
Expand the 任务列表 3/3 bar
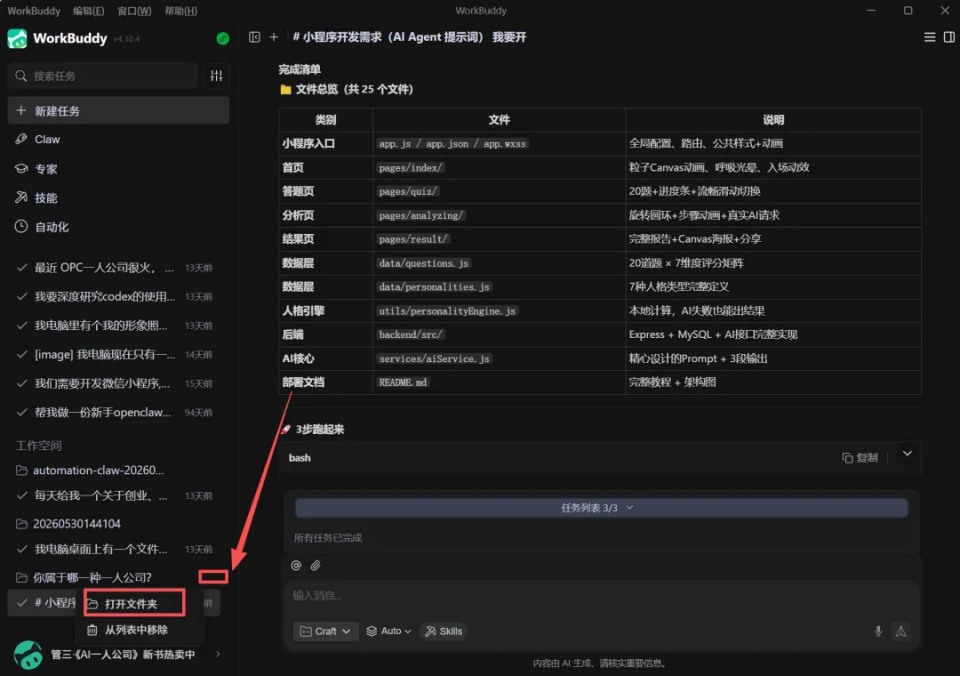click(601, 508)
